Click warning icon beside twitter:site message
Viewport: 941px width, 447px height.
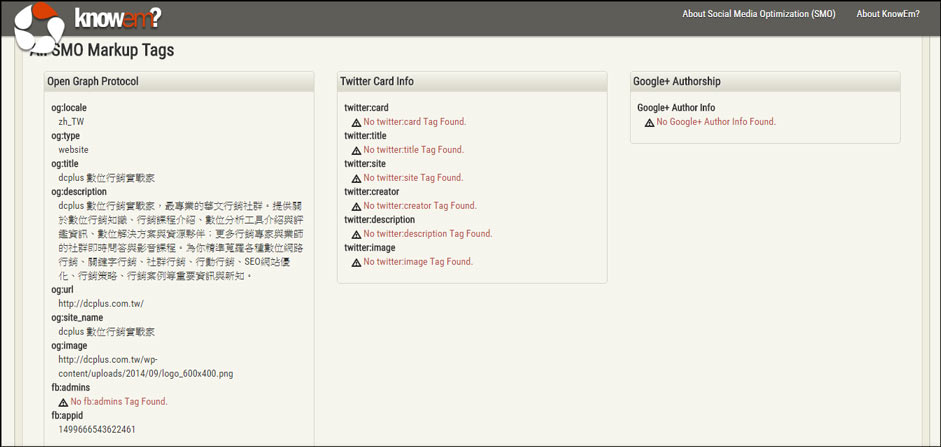[x=356, y=178]
